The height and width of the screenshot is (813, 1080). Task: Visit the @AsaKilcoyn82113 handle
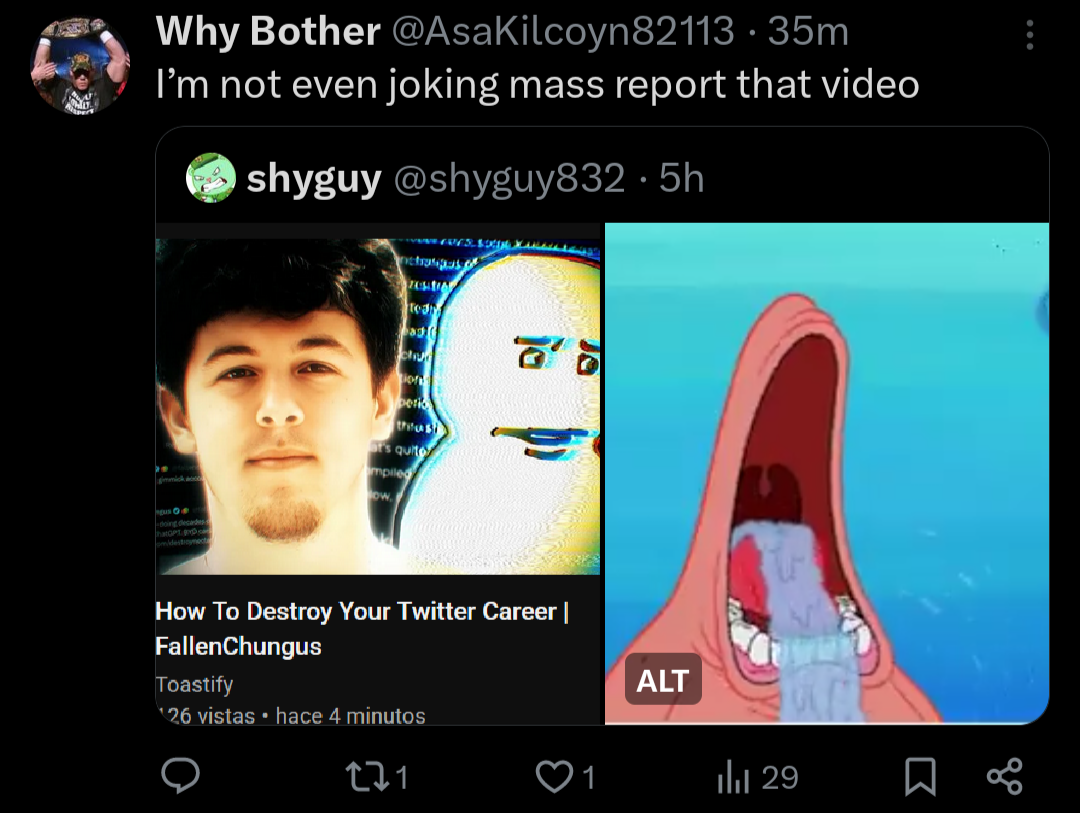coord(563,31)
